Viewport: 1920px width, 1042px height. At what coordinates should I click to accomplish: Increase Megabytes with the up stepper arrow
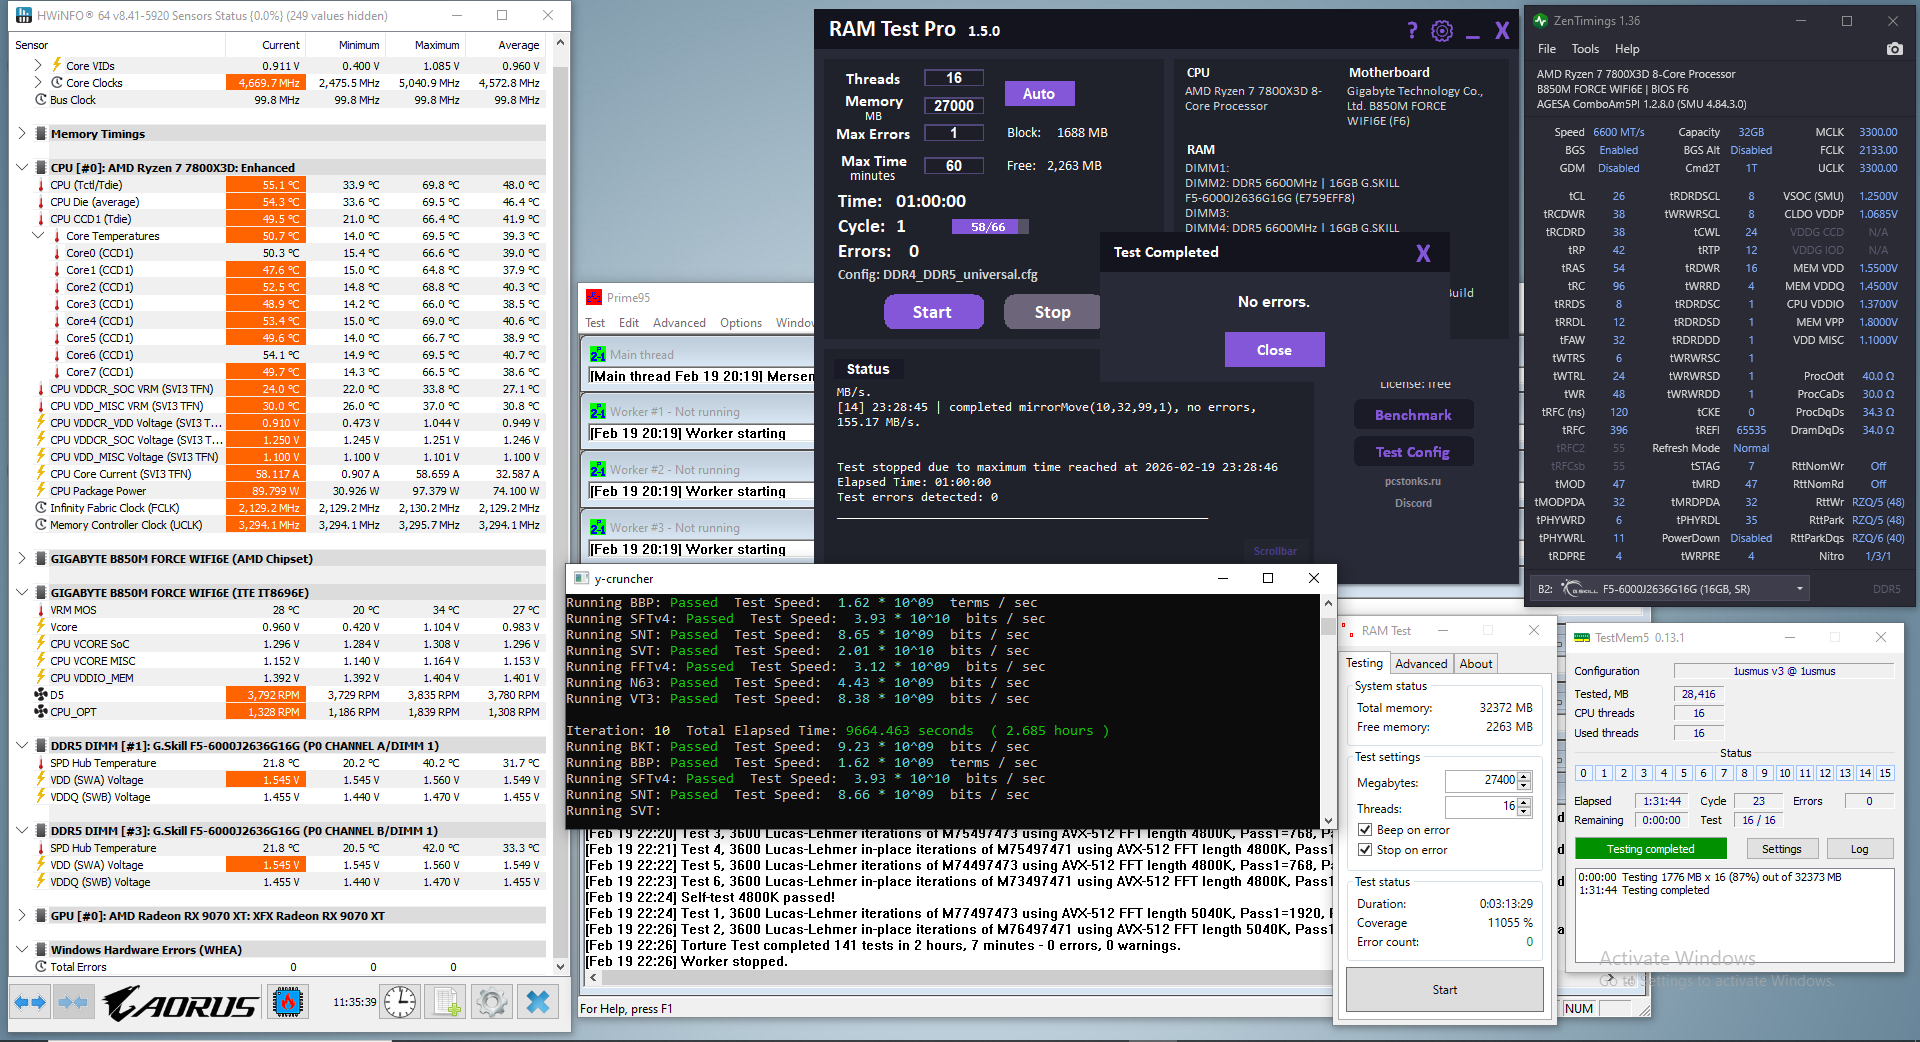1524,777
